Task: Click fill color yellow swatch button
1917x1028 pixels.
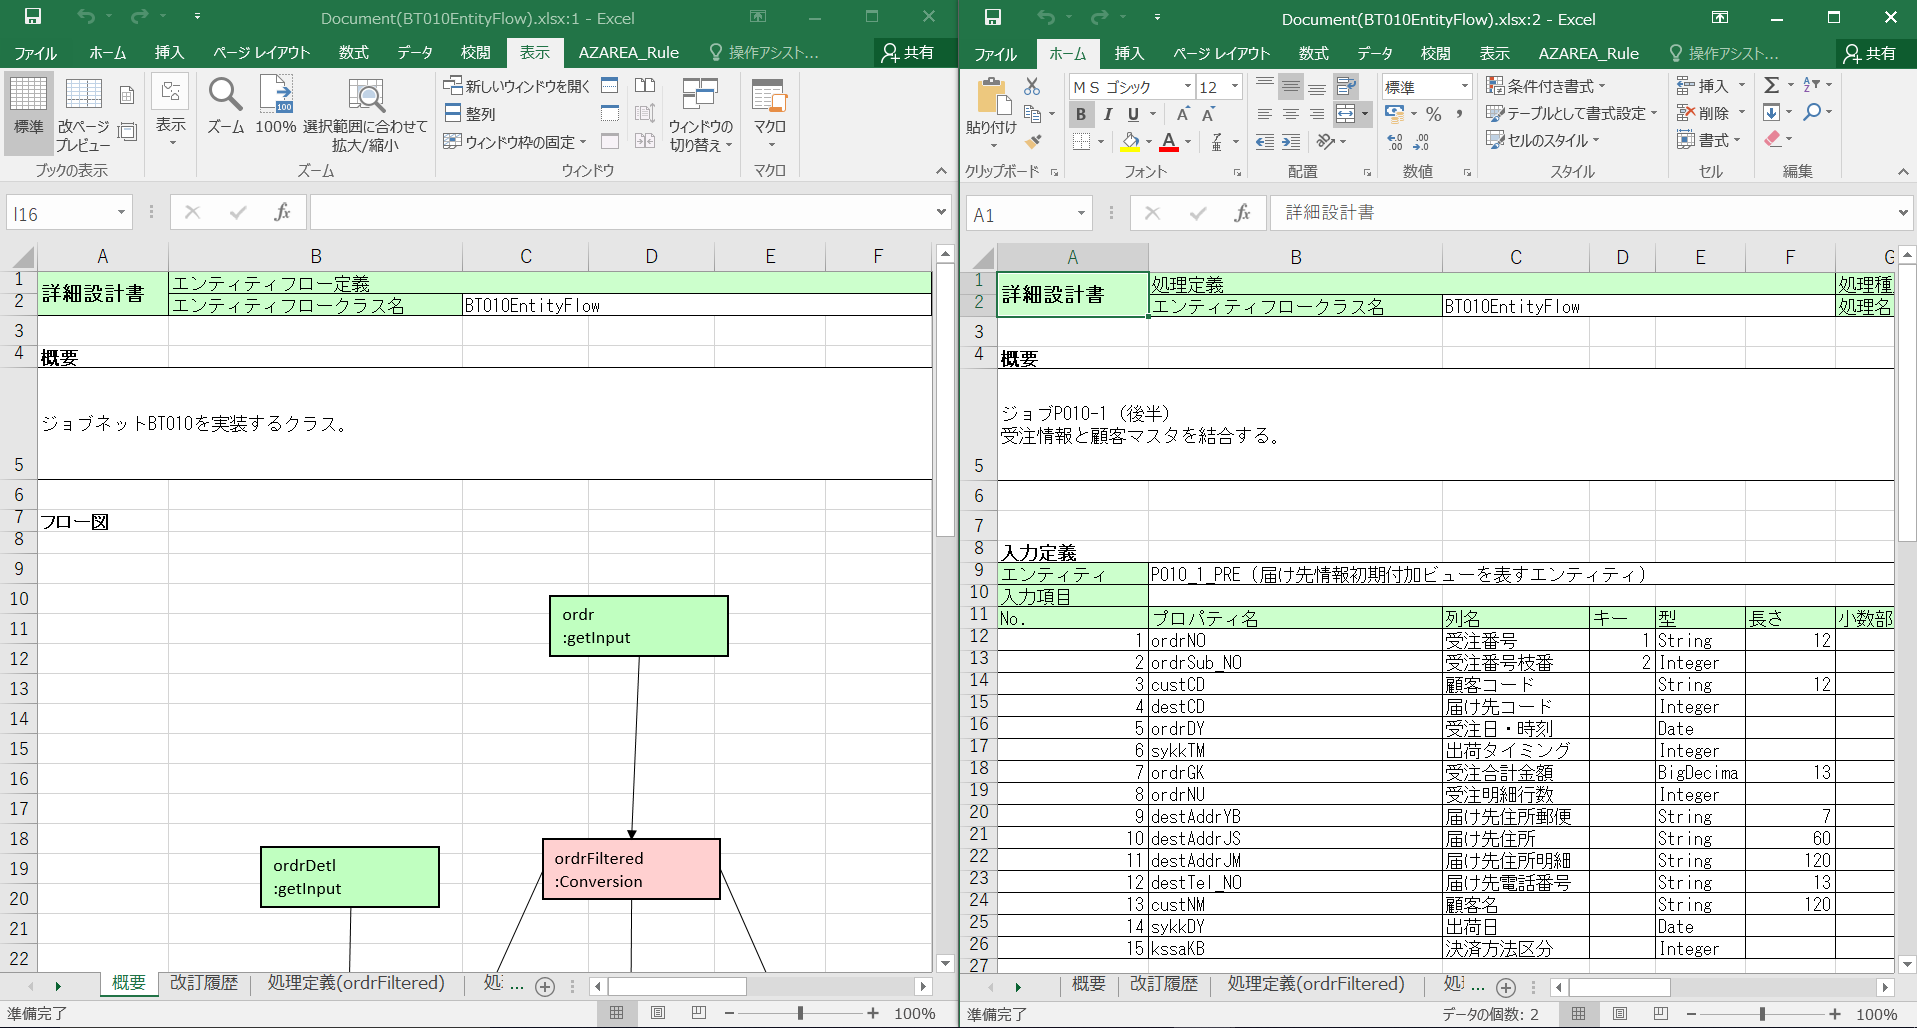Action: click(x=1131, y=142)
